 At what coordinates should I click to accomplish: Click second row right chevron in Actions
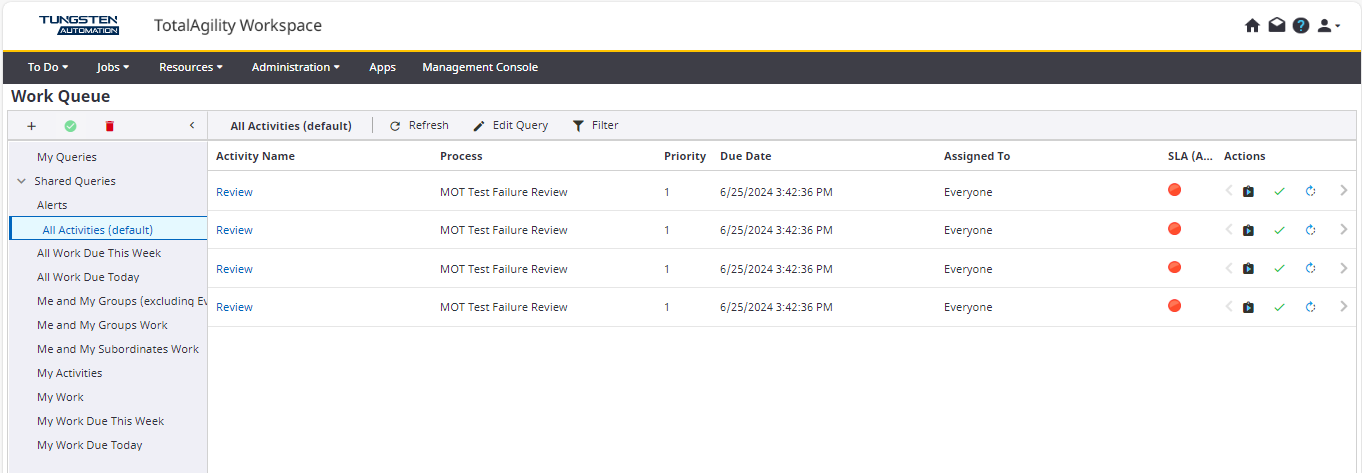[x=1344, y=229]
